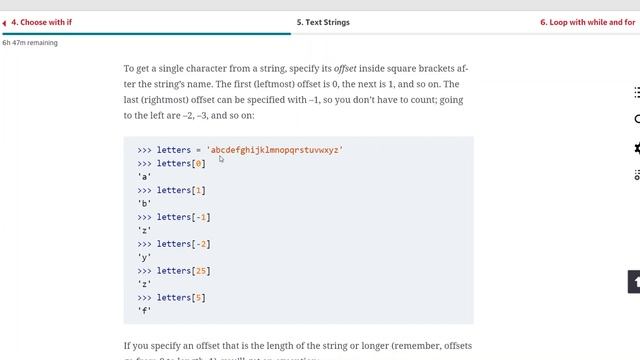Open the table of contents list icon
This screenshot has height=360, width=640.
637,92
